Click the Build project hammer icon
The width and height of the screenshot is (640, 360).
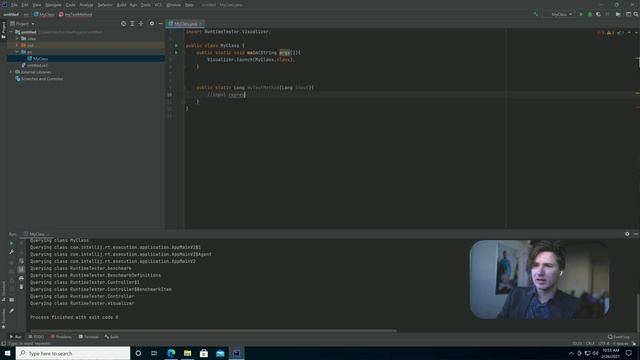(x=536, y=14)
